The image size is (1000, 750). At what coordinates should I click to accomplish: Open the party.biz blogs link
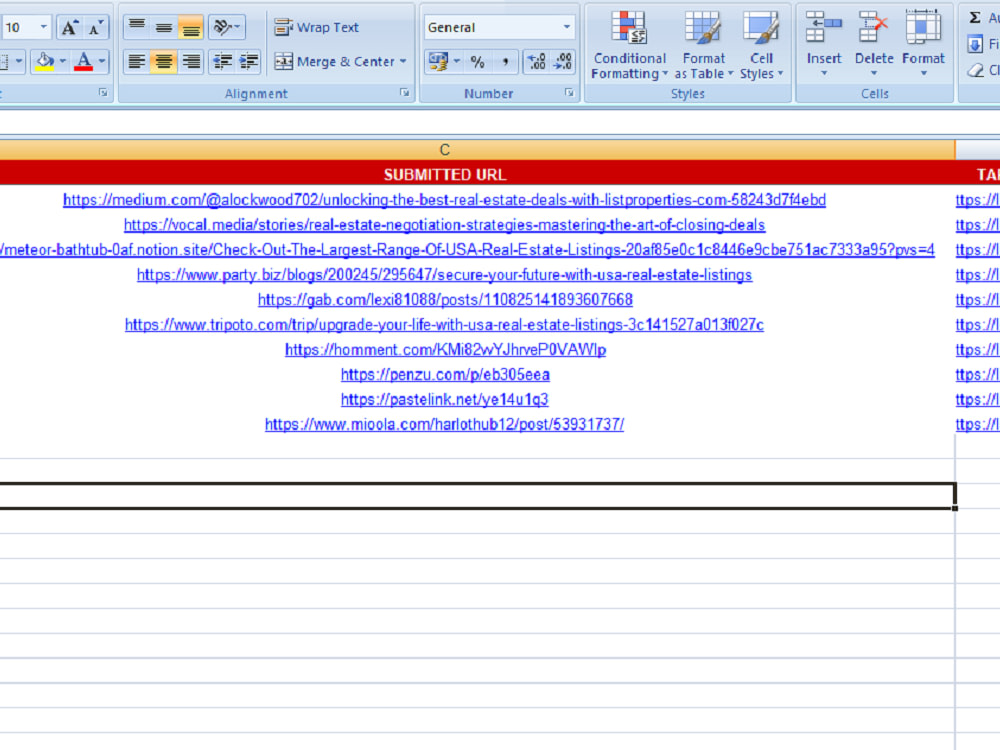[x=445, y=274]
